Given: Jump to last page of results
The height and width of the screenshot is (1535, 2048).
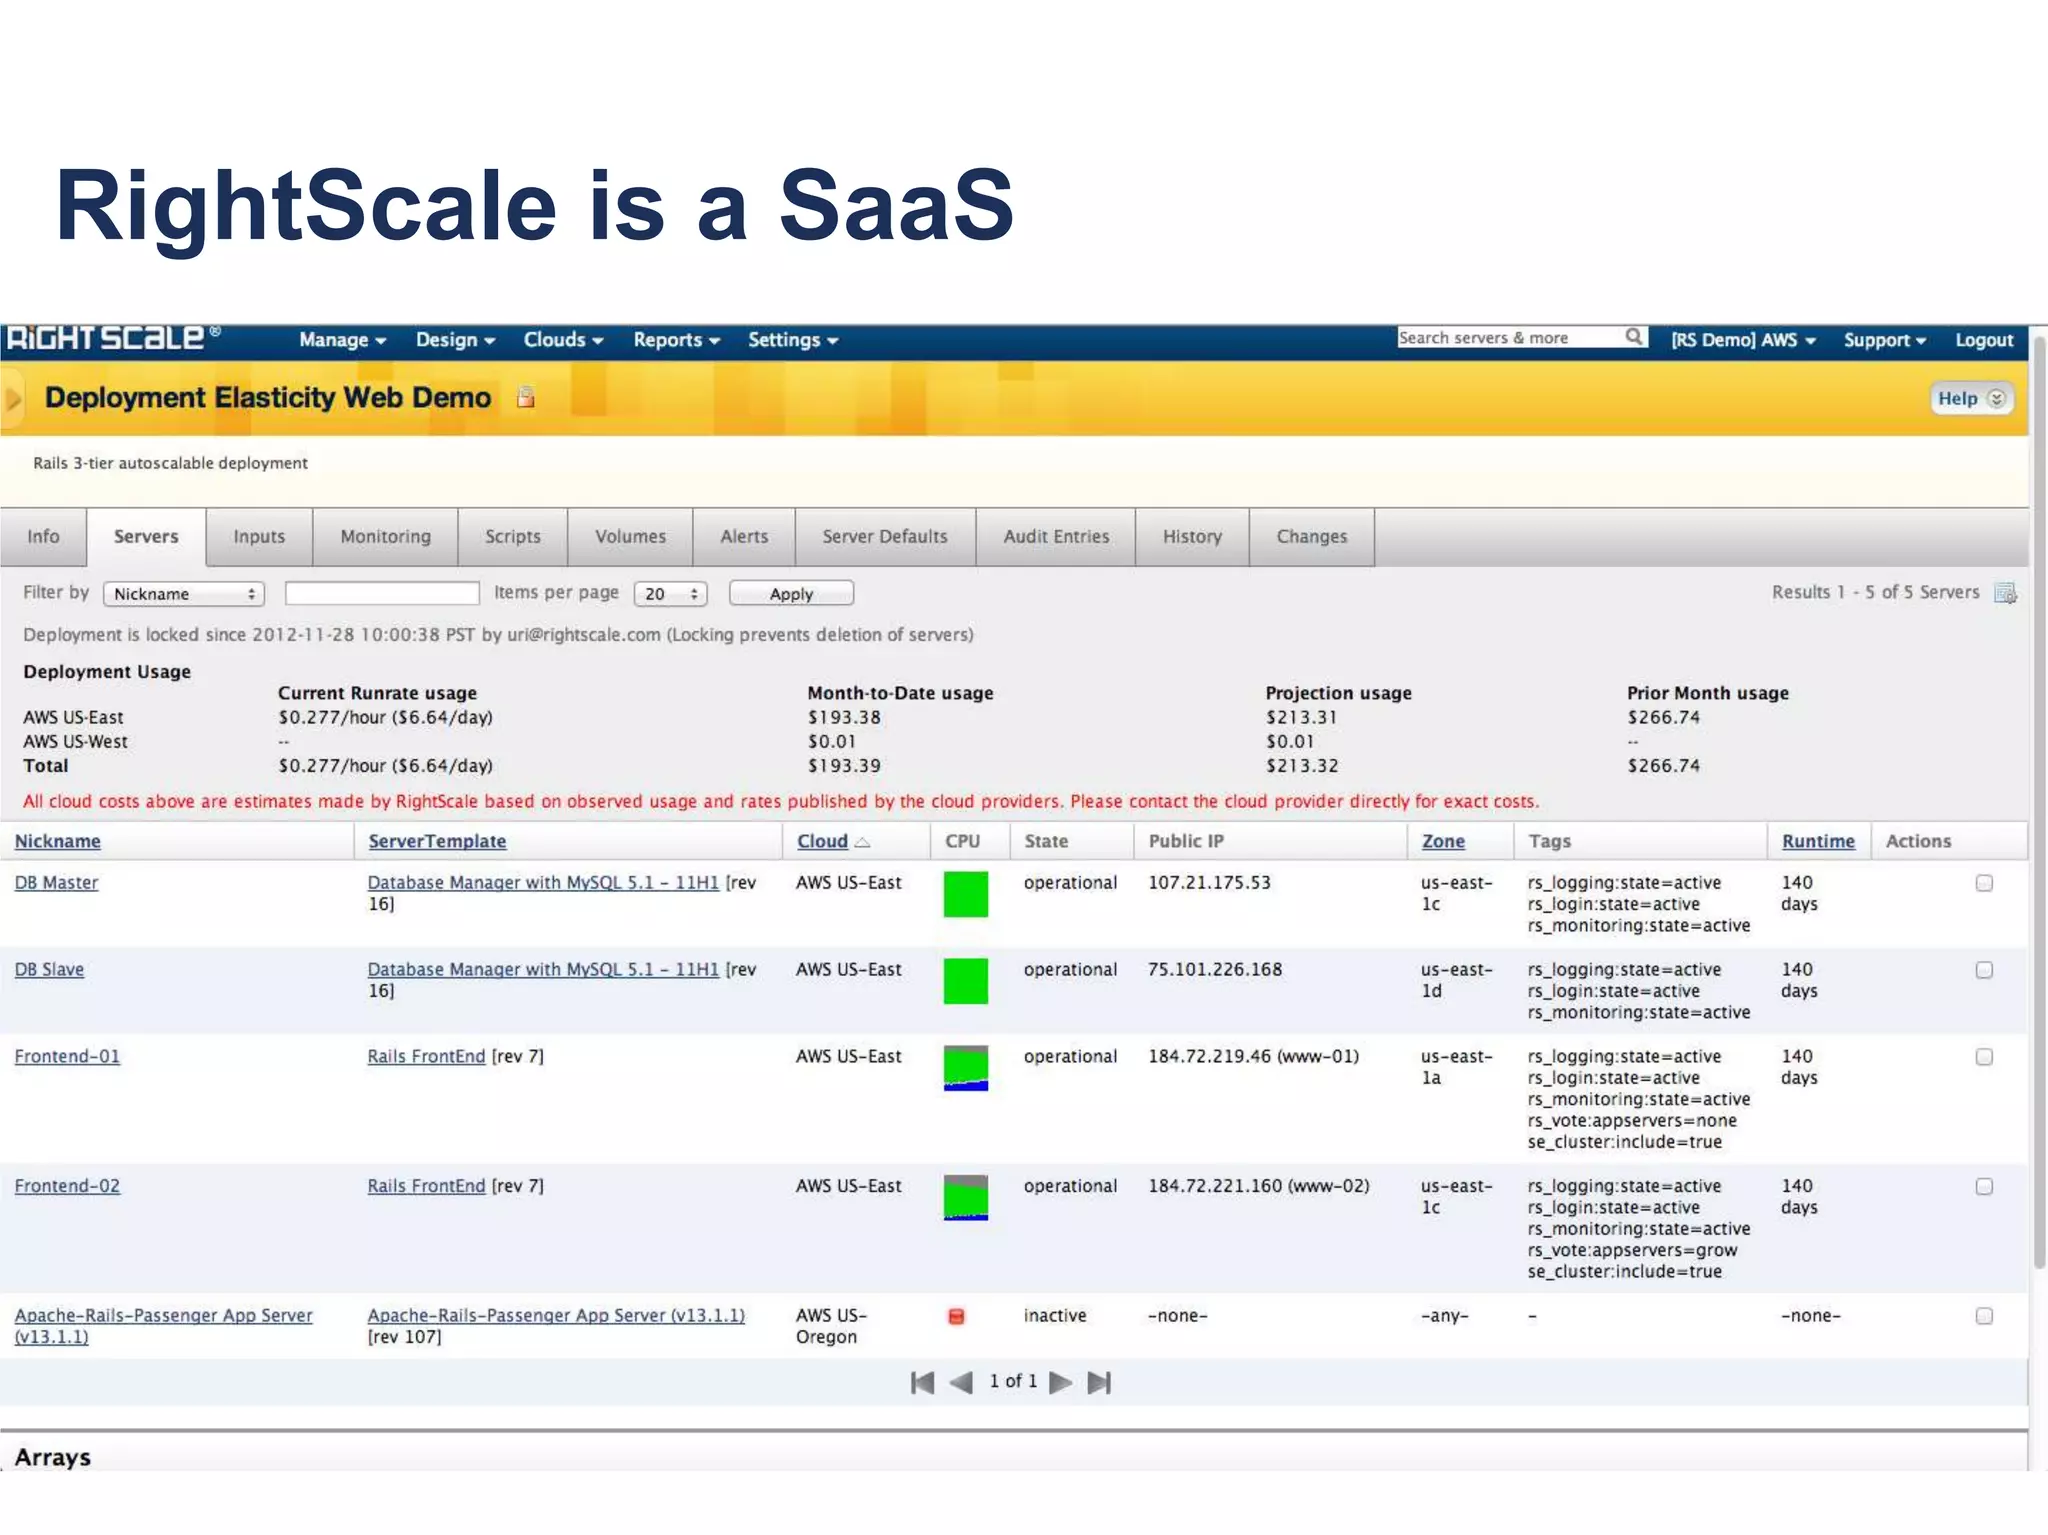Looking at the screenshot, I should (x=1099, y=1382).
